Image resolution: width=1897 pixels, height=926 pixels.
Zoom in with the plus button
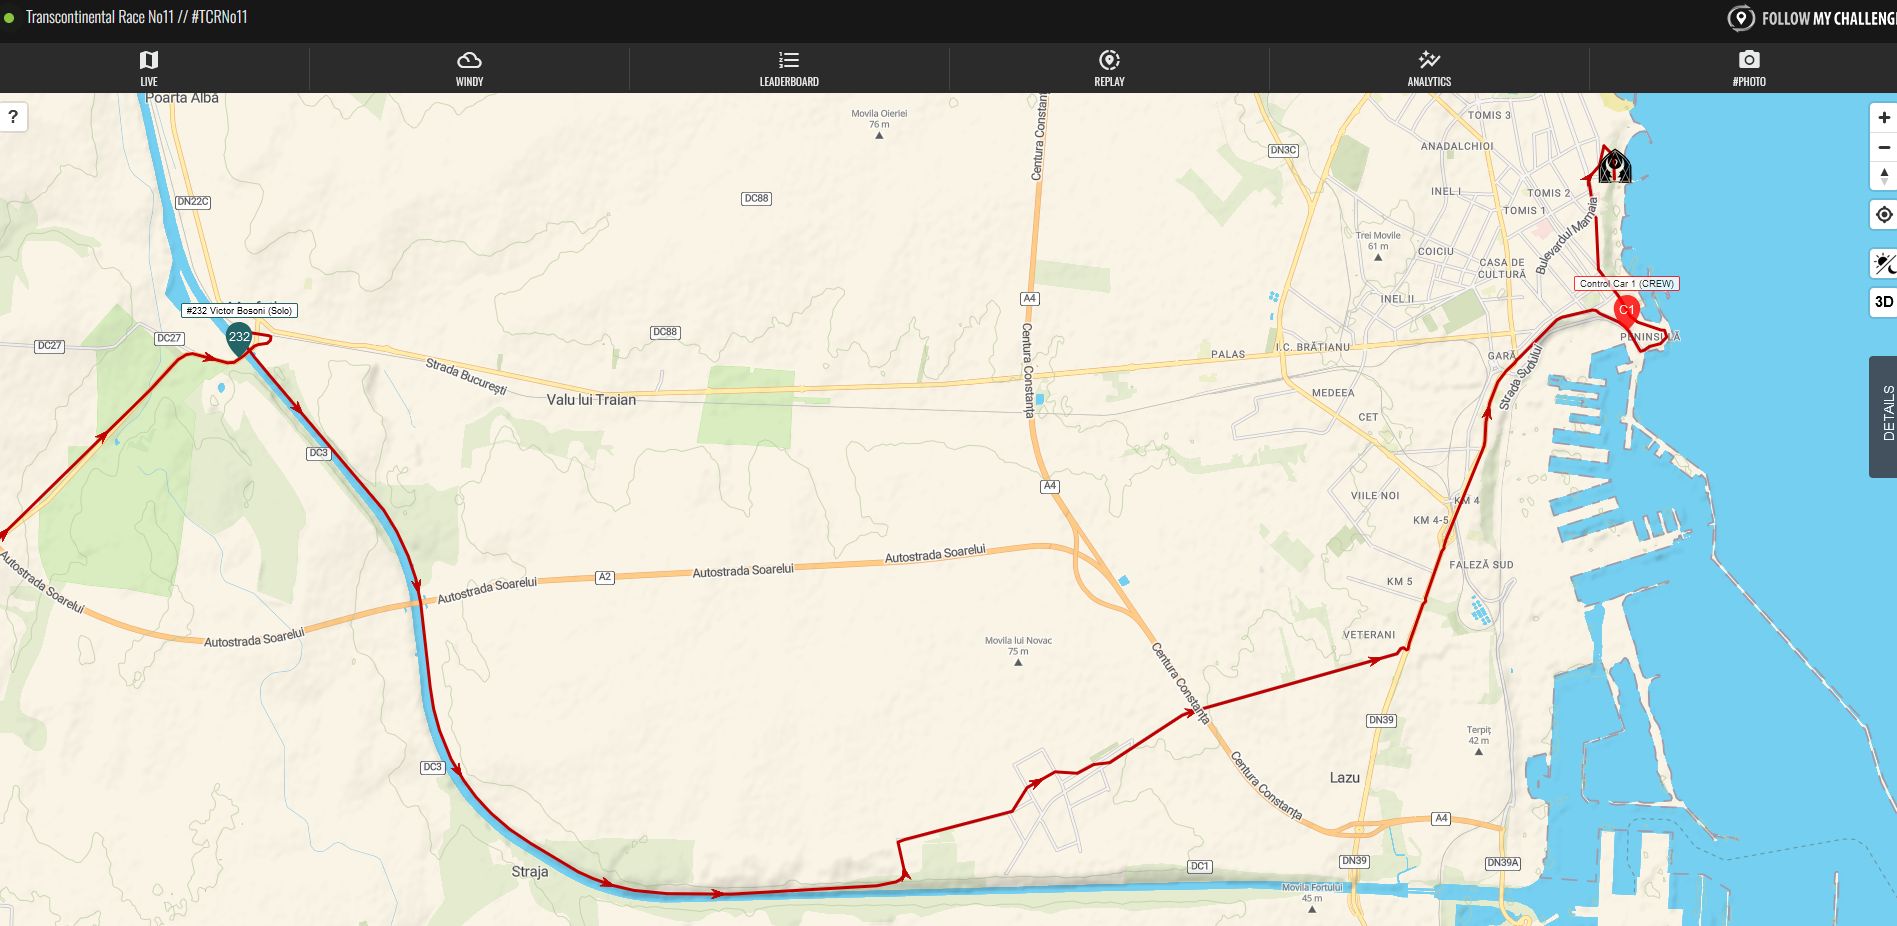click(x=1884, y=117)
